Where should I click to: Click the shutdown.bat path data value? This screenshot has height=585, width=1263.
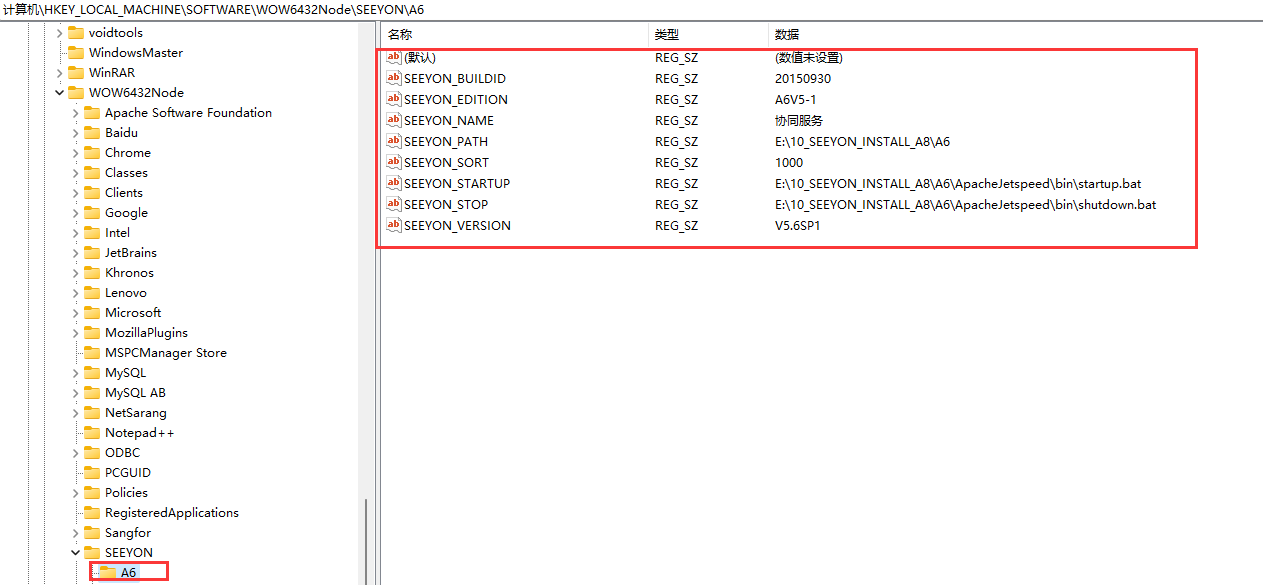click(965, 204)
